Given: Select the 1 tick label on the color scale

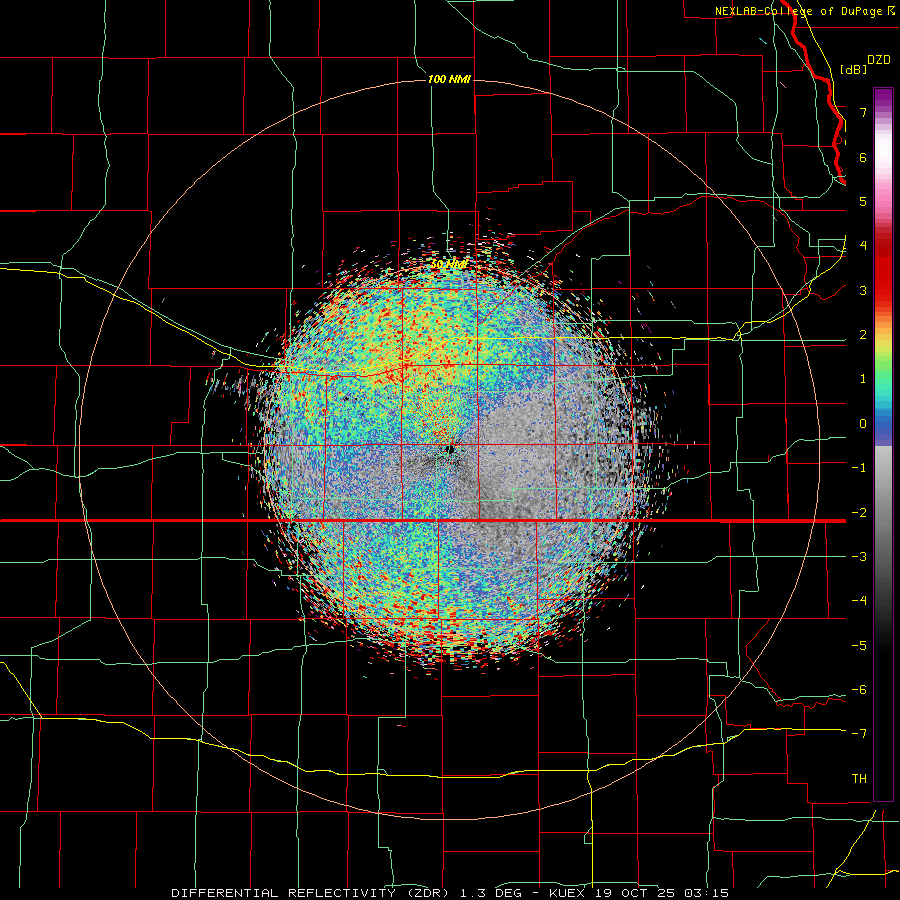Looking at the screenshot, I should pos(863,379).
